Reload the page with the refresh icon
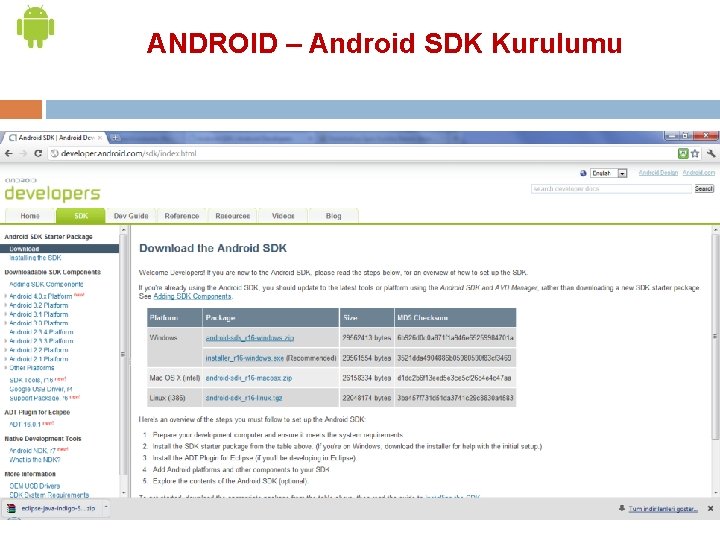This screenshot has width=720, height=540. 38,153
